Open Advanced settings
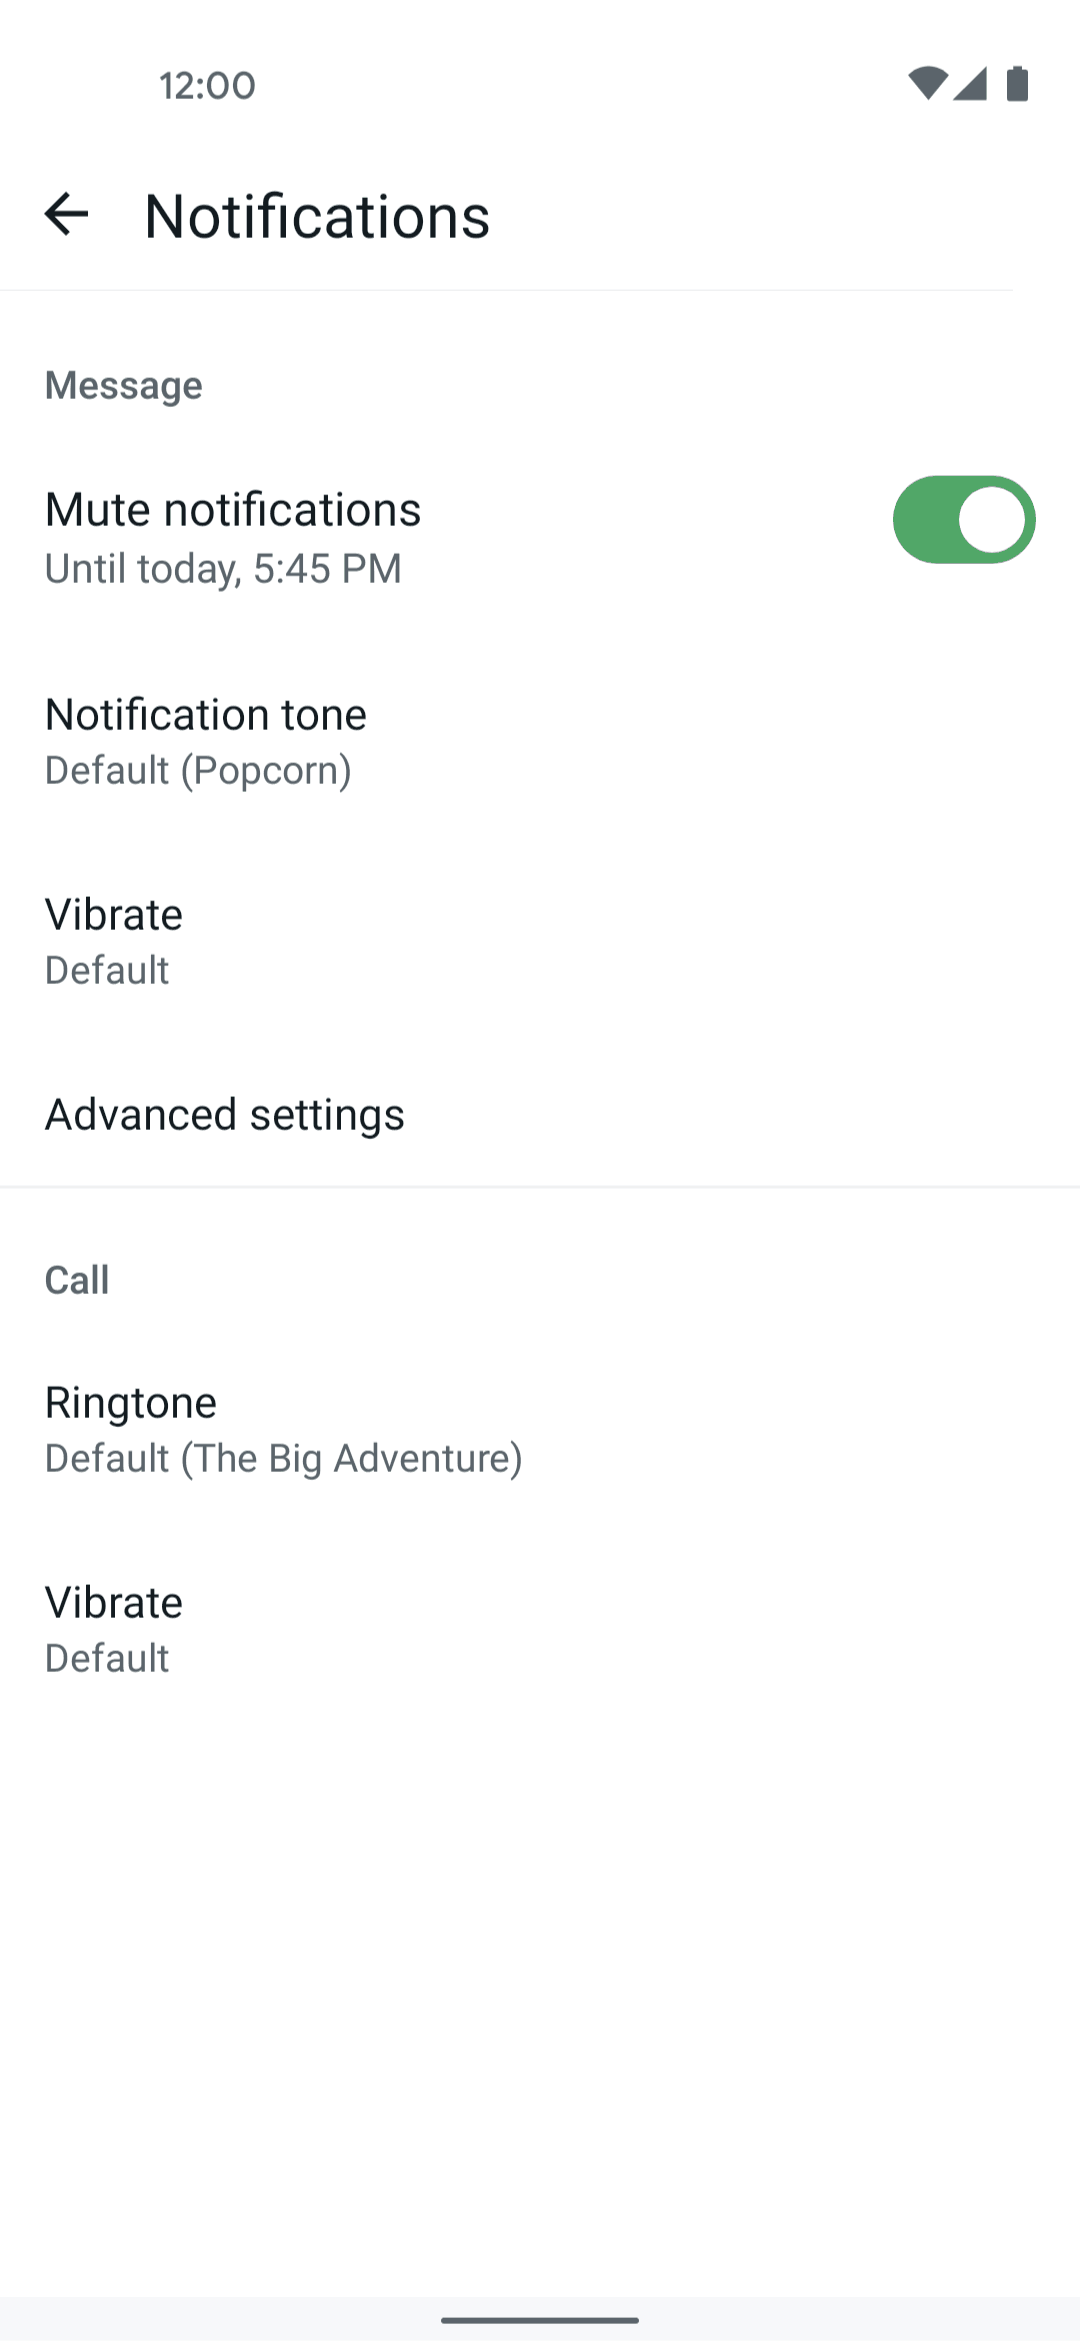This screenshot has width=1080, height=2341. pyautogui.click(x=225, y=1115)
